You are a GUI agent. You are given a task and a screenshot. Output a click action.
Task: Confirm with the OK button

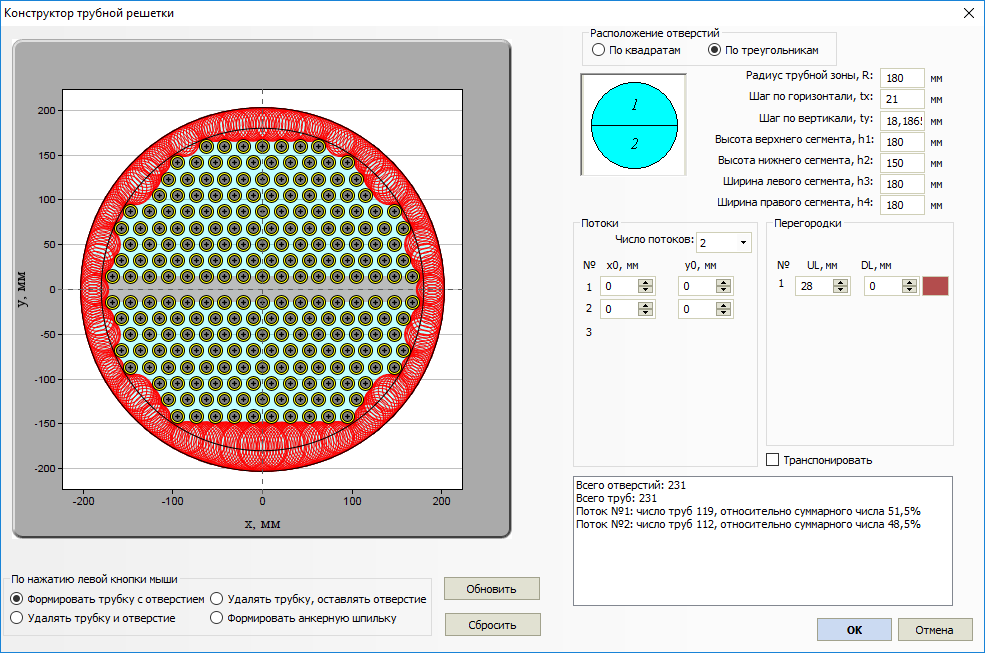[x=854, y=630]
